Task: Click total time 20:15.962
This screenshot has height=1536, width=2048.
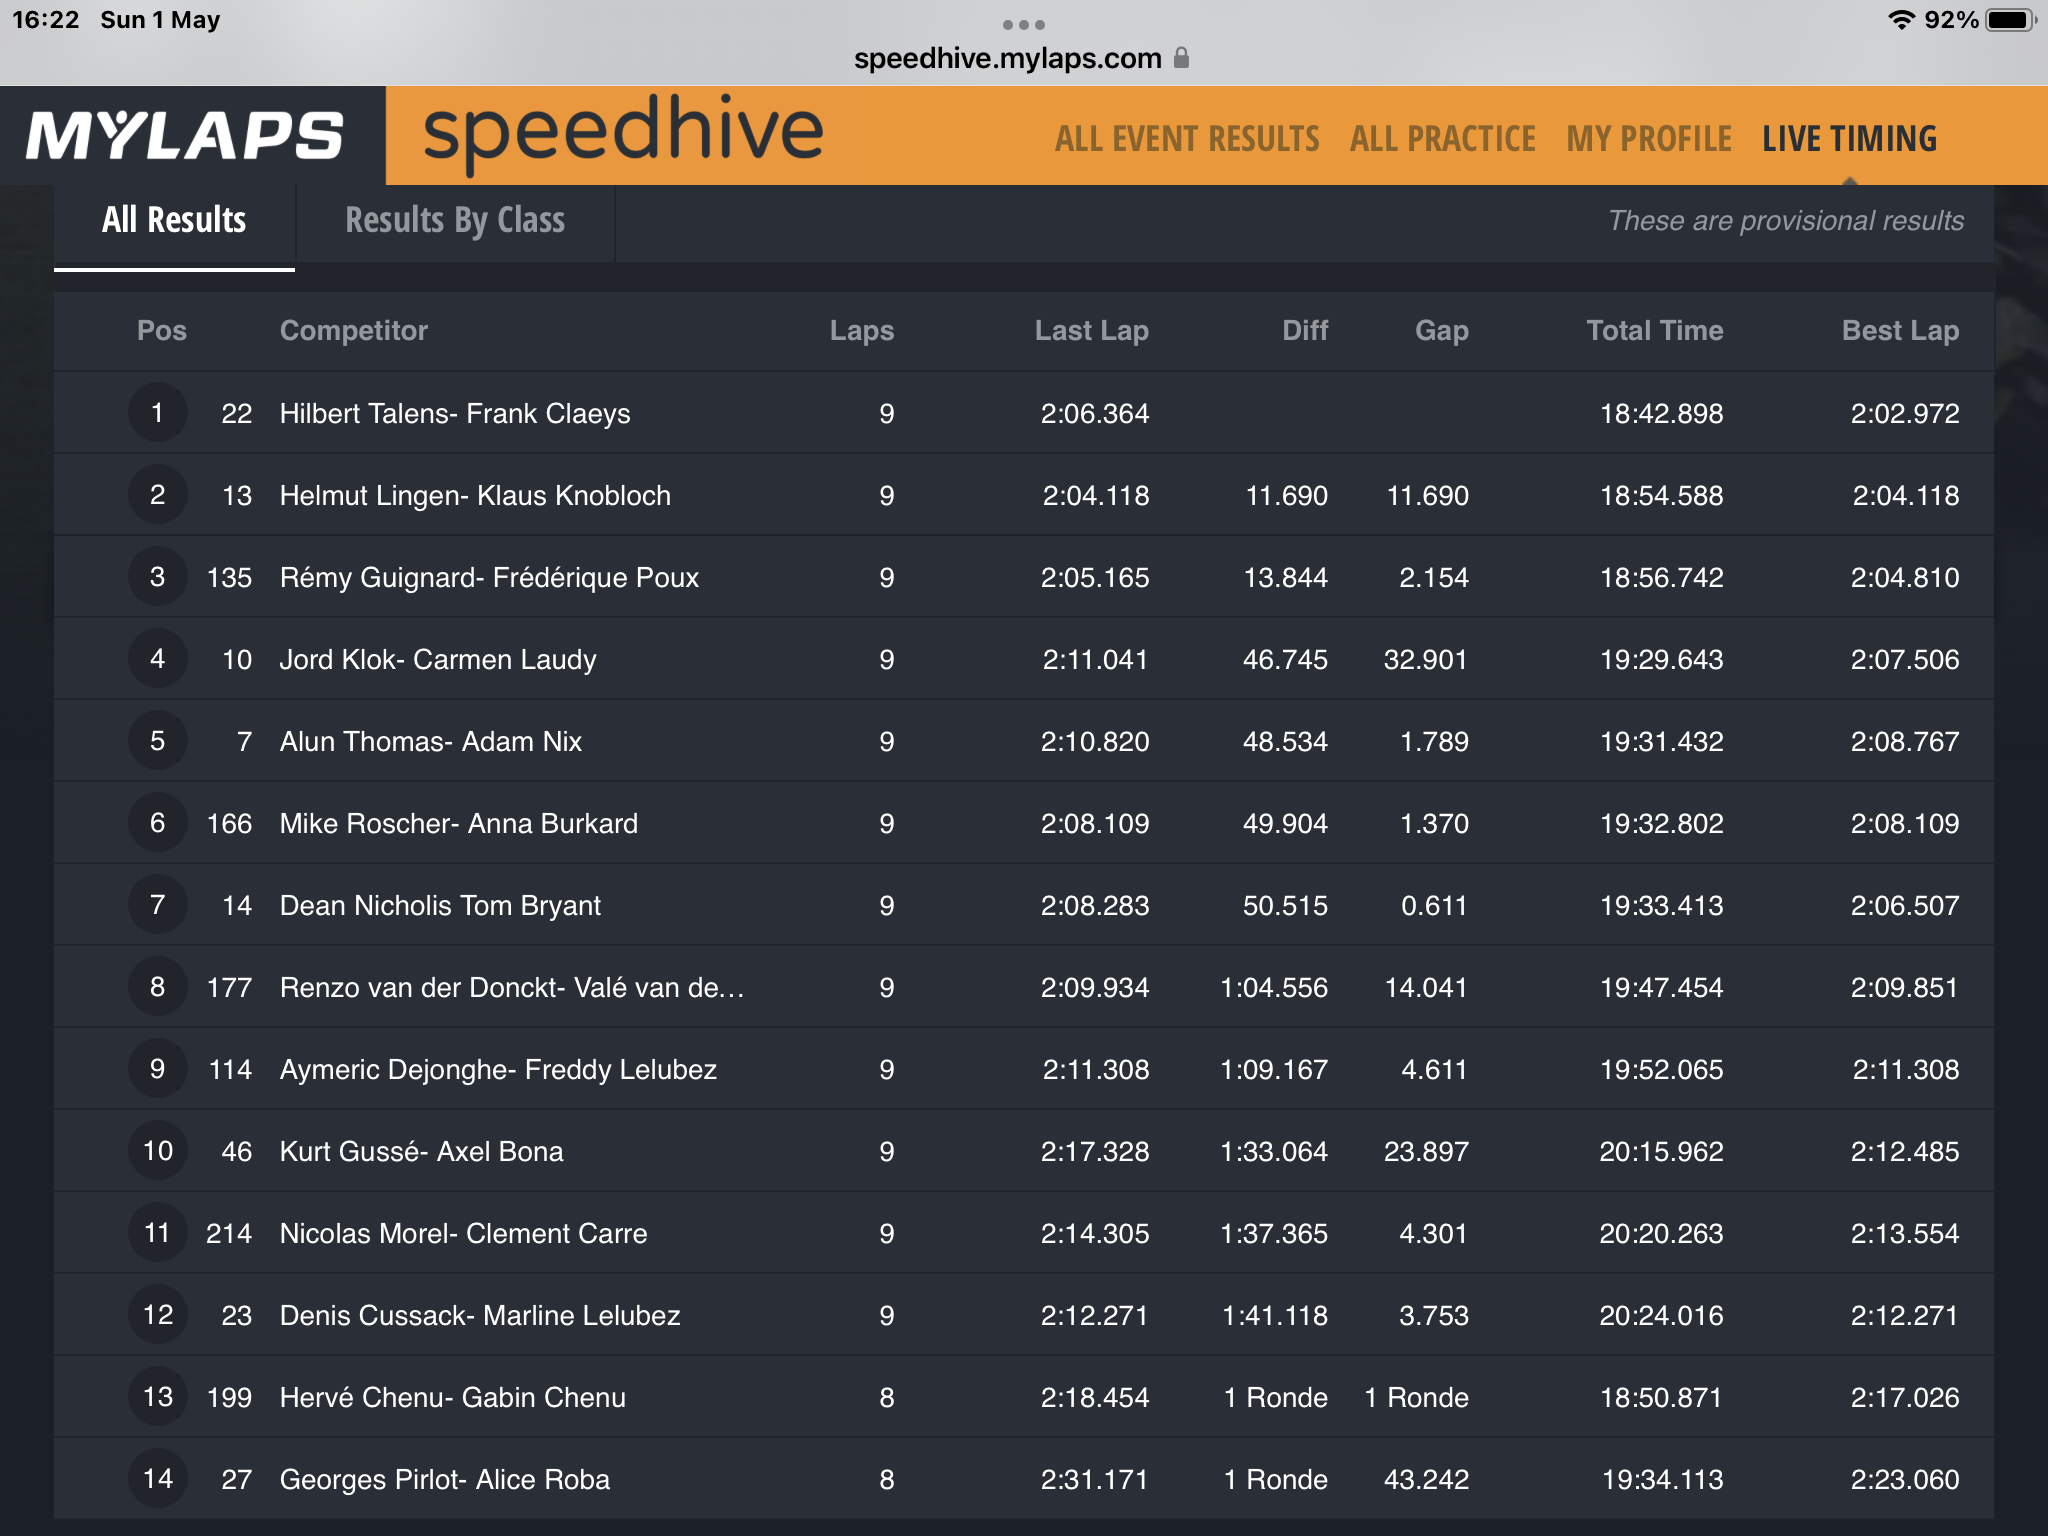Action: [x=1661, y=1151]
